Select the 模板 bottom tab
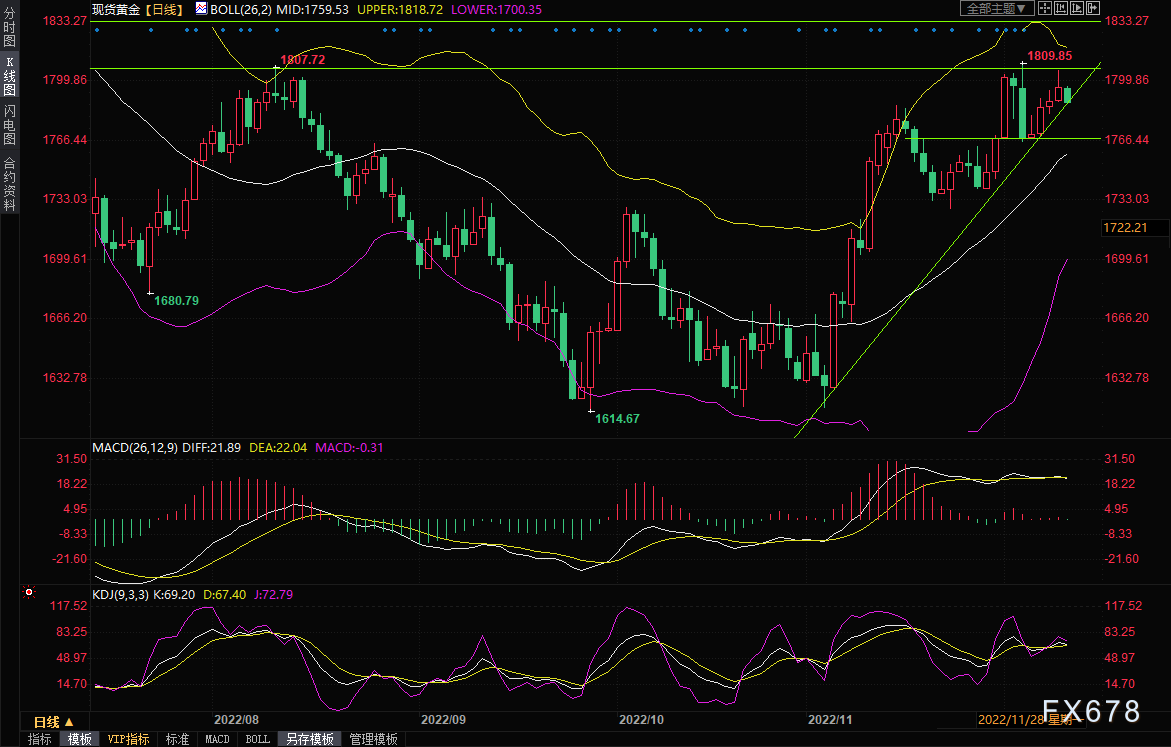Viewport: 1171px width, 747px height. [x=80, y=739]
